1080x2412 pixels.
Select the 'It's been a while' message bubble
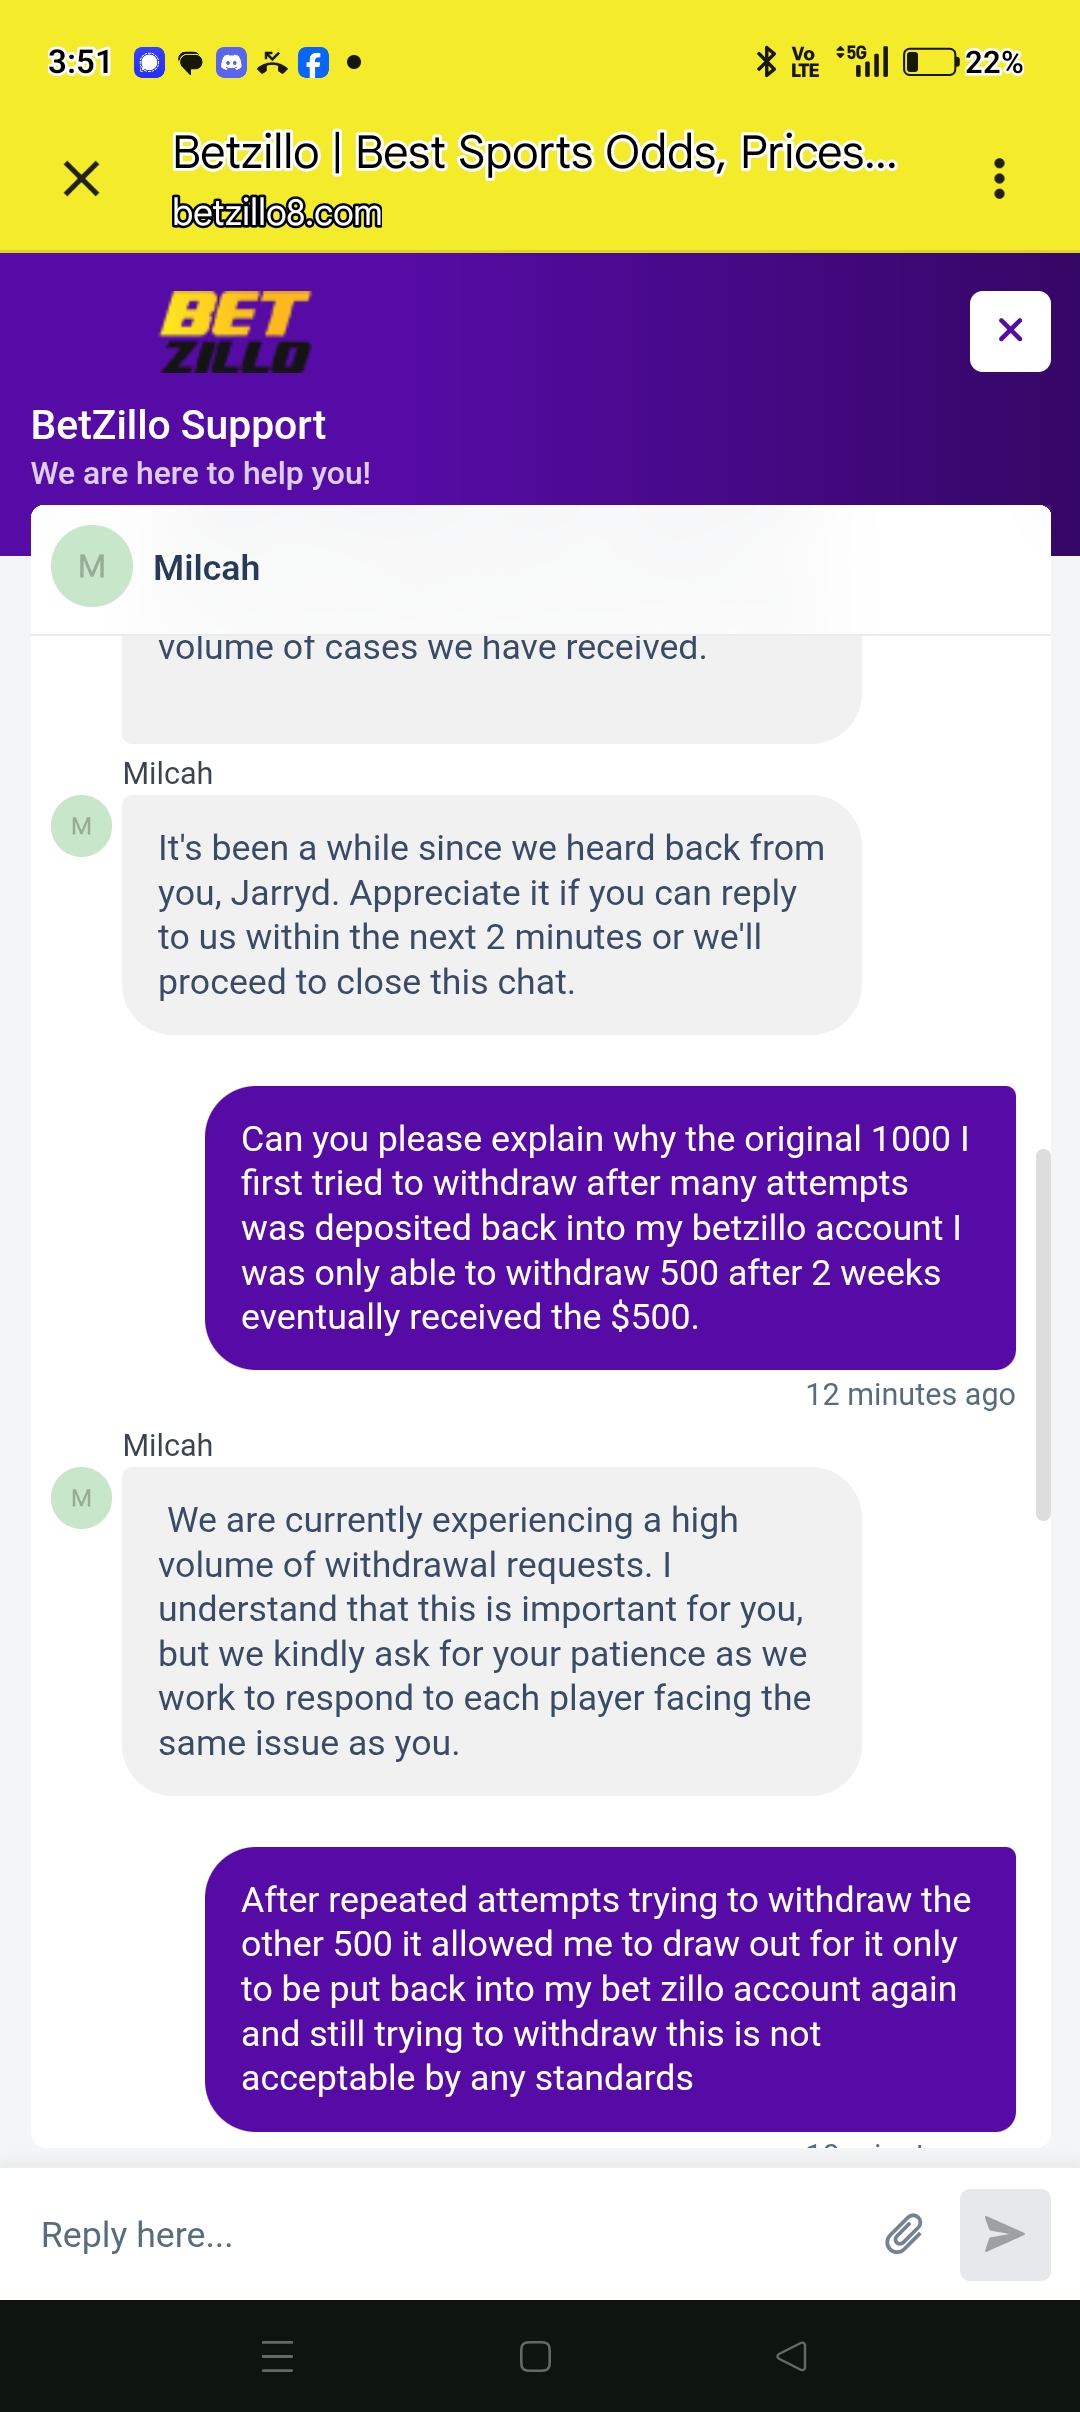(491, 914)
